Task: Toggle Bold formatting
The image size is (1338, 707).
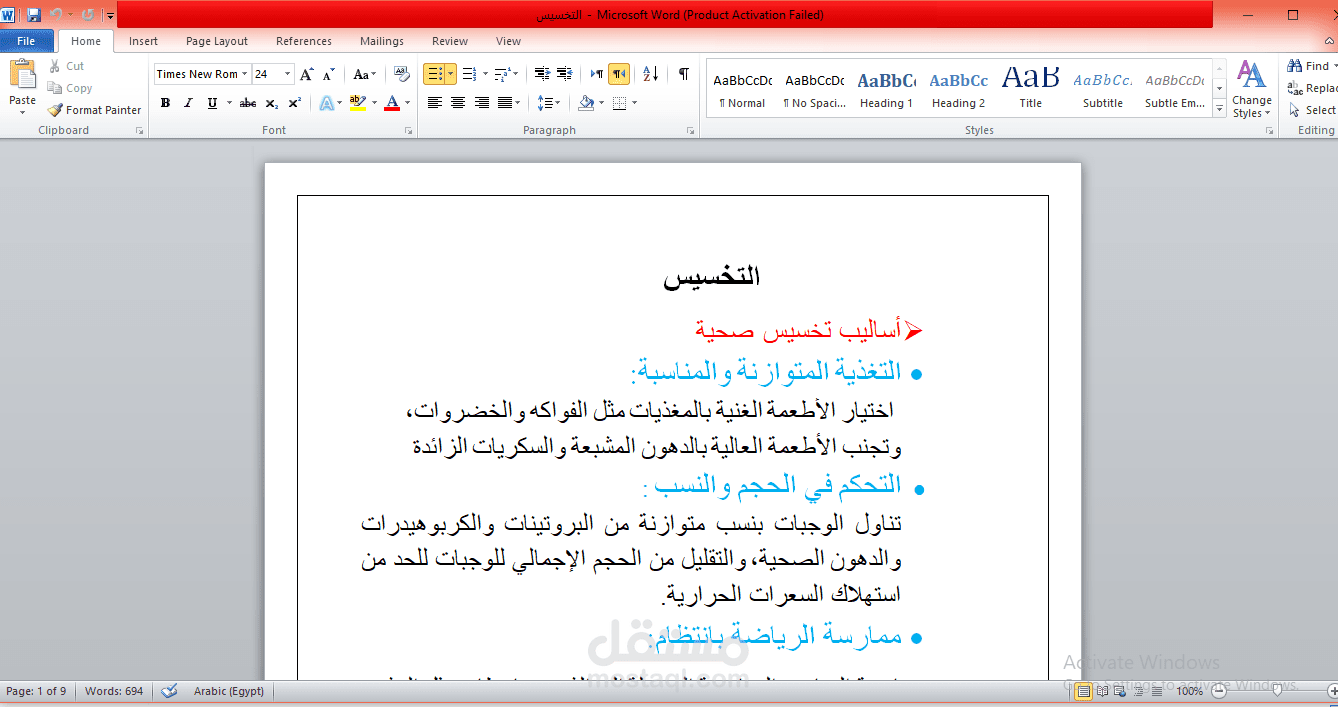Action: coord(165,102)
